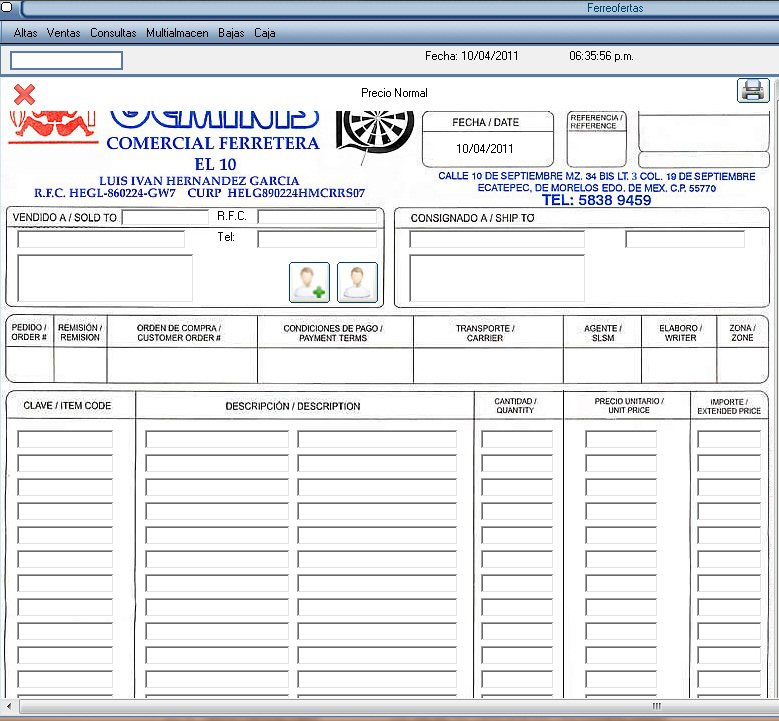The width and height of the screenshot is (779, 721).
Task: Open the Ventas menu
Action: [x=64, y=33]
